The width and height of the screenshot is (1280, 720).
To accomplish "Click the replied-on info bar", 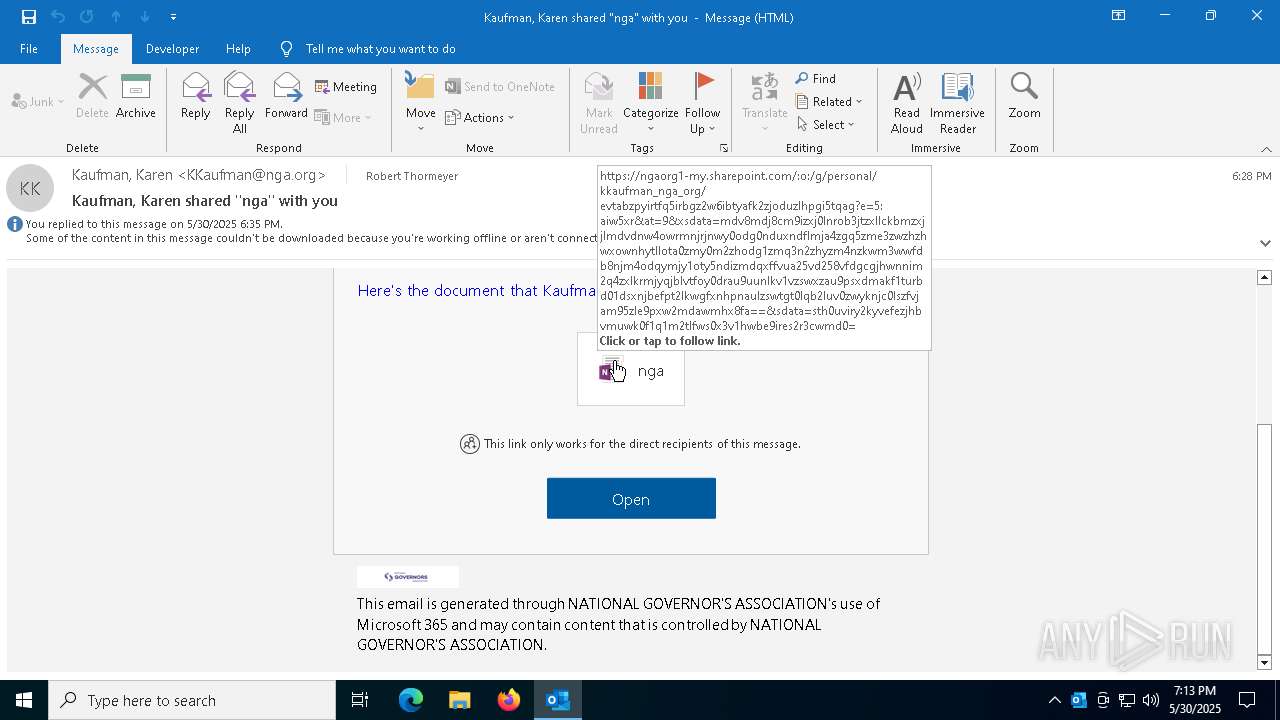I will tap(154, 224).
